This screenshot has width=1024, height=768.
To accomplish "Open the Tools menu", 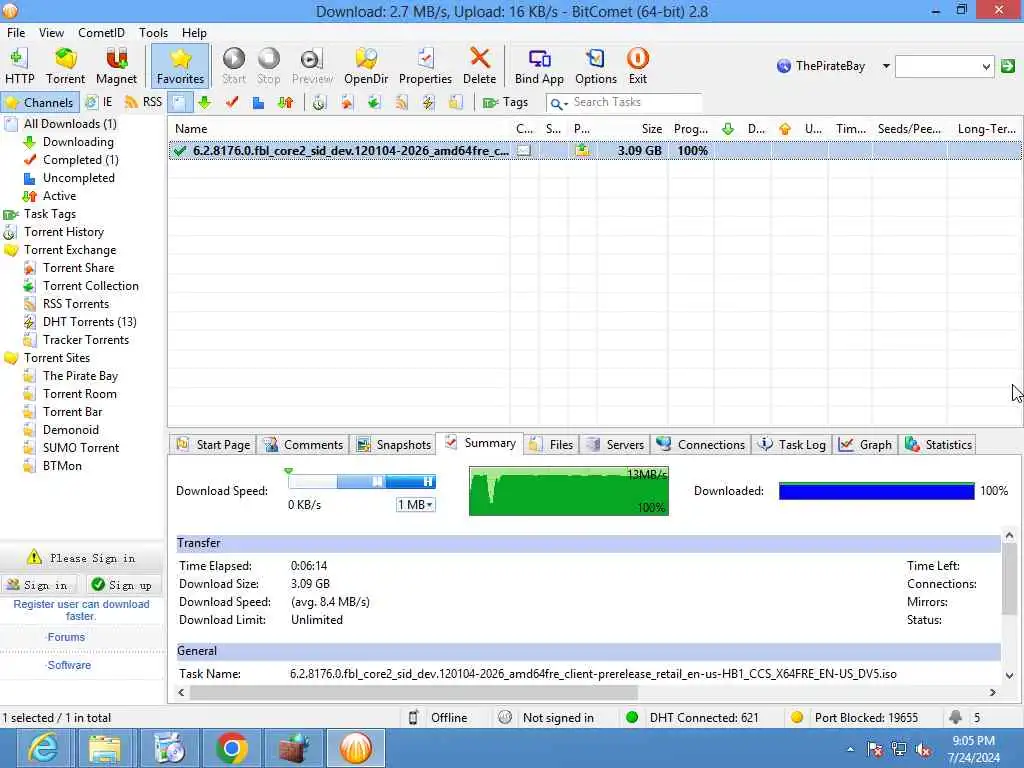I will pyautogui.click(x=153, y=33).
